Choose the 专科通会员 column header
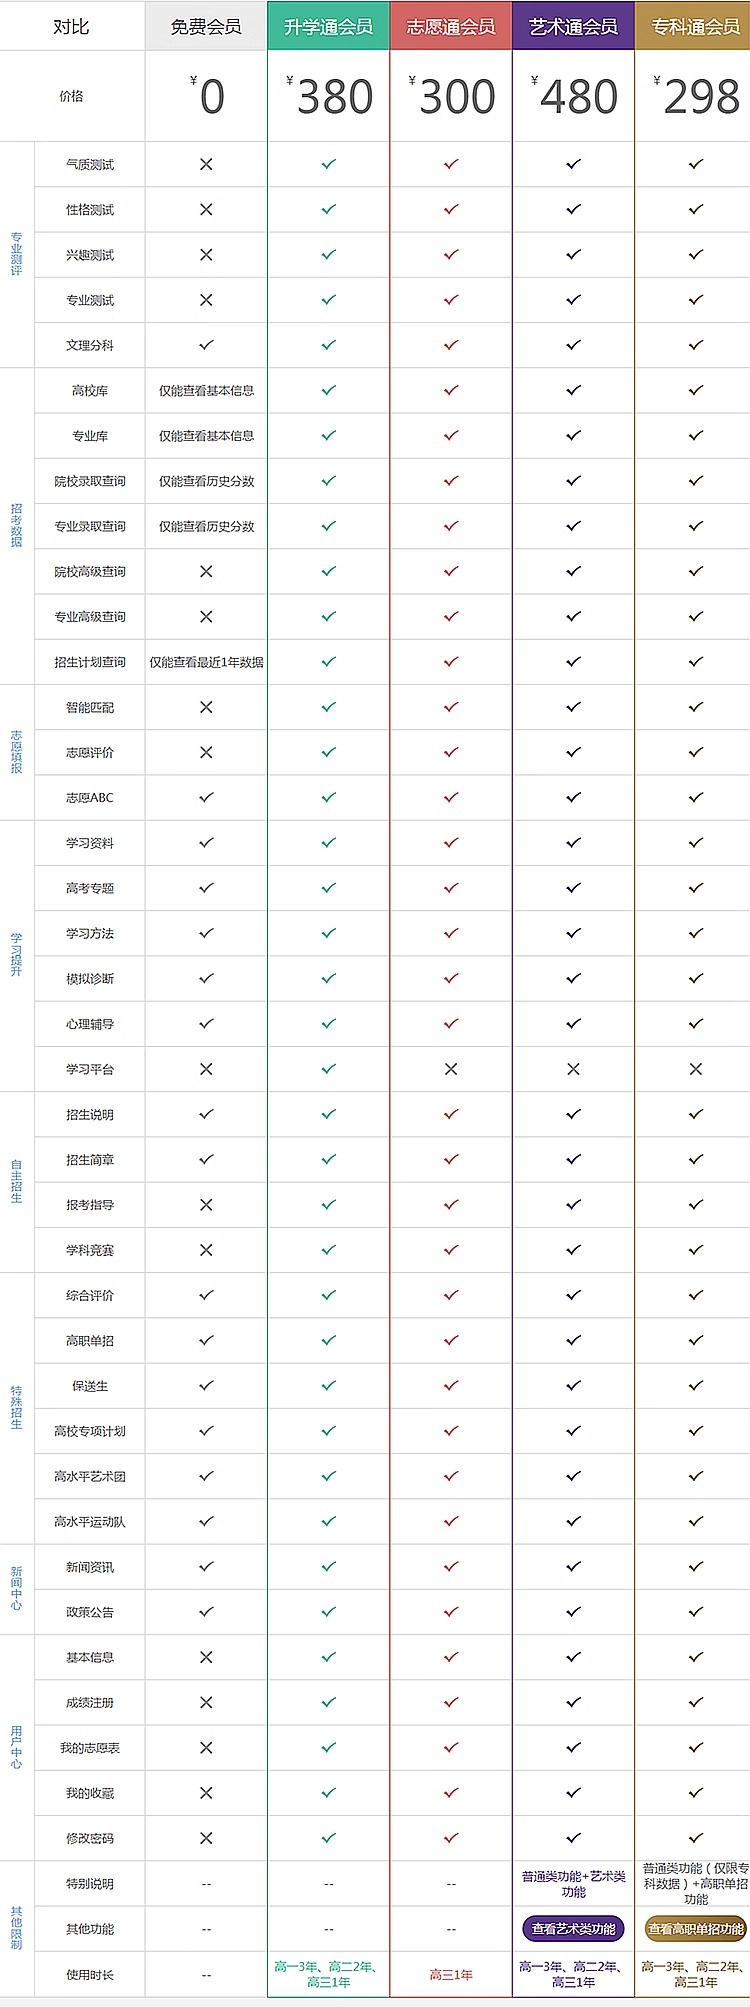The image size is (750, 2007). click(695, 26)
